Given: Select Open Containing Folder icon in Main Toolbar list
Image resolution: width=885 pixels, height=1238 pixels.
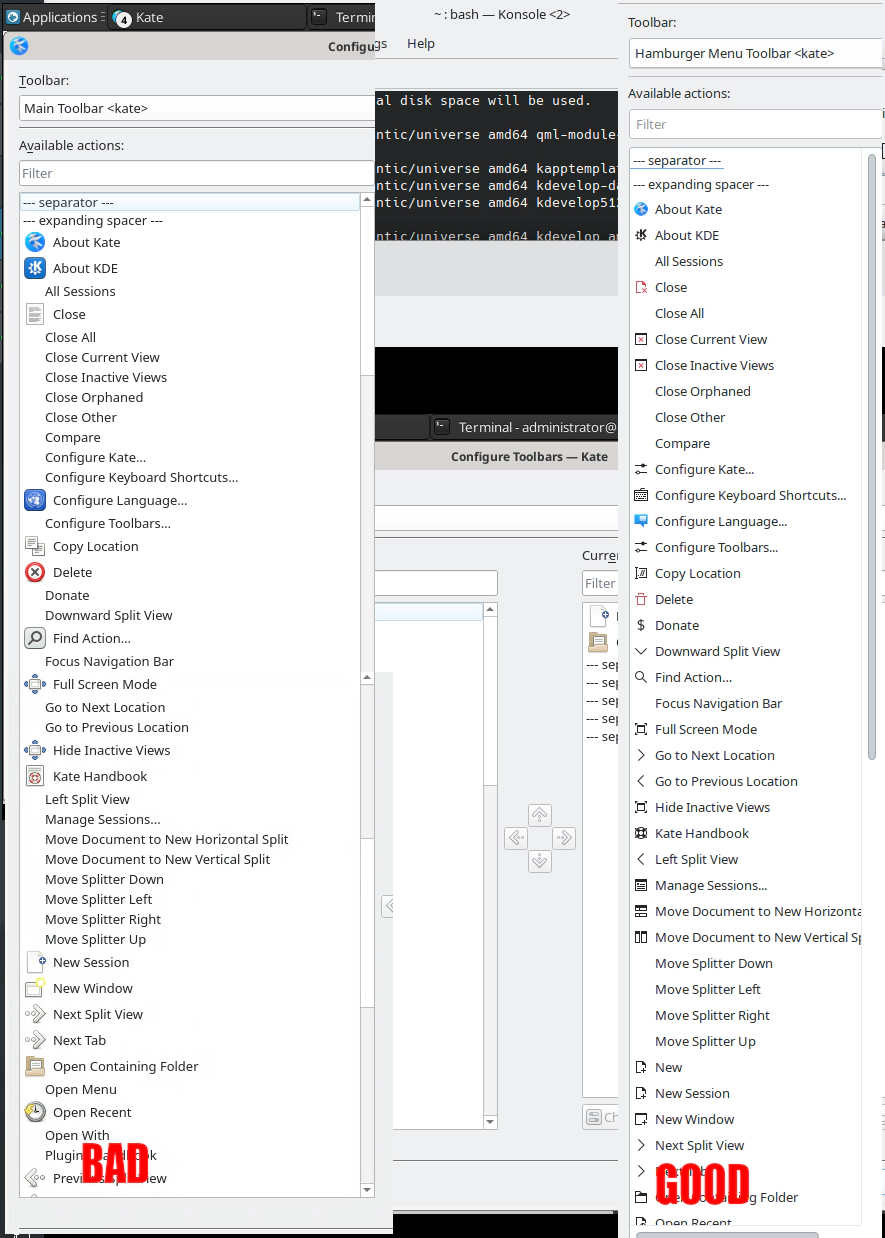Looking at the screenshot, I should (35, 1066).
